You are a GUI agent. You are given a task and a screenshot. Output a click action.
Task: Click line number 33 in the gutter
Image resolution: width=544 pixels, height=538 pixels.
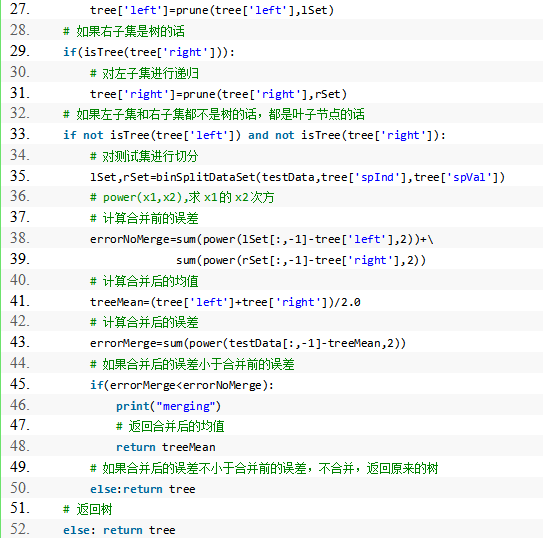(x=20, y=134)
